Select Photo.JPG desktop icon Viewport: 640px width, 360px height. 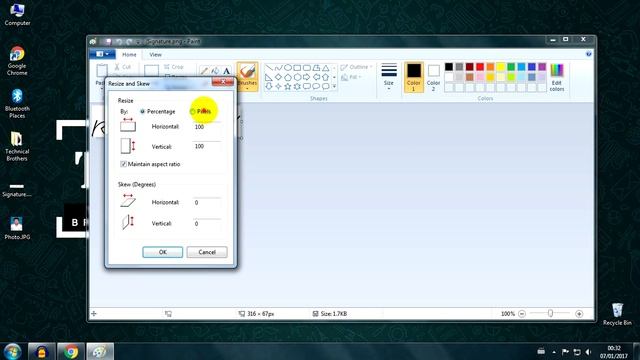(x=17, y=228)
